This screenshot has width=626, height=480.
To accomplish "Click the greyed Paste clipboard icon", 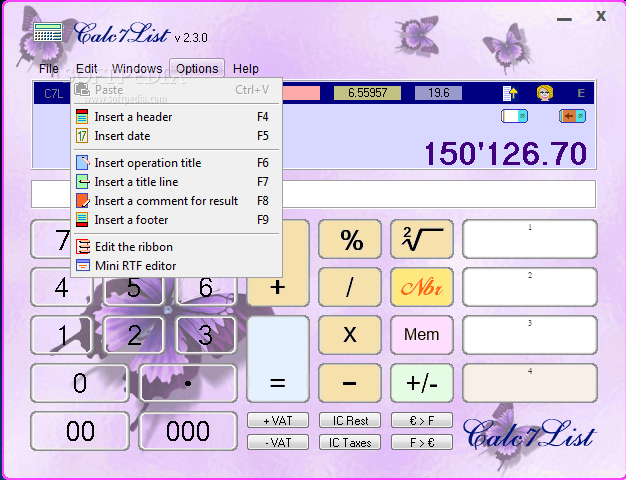I will (82, 89).
